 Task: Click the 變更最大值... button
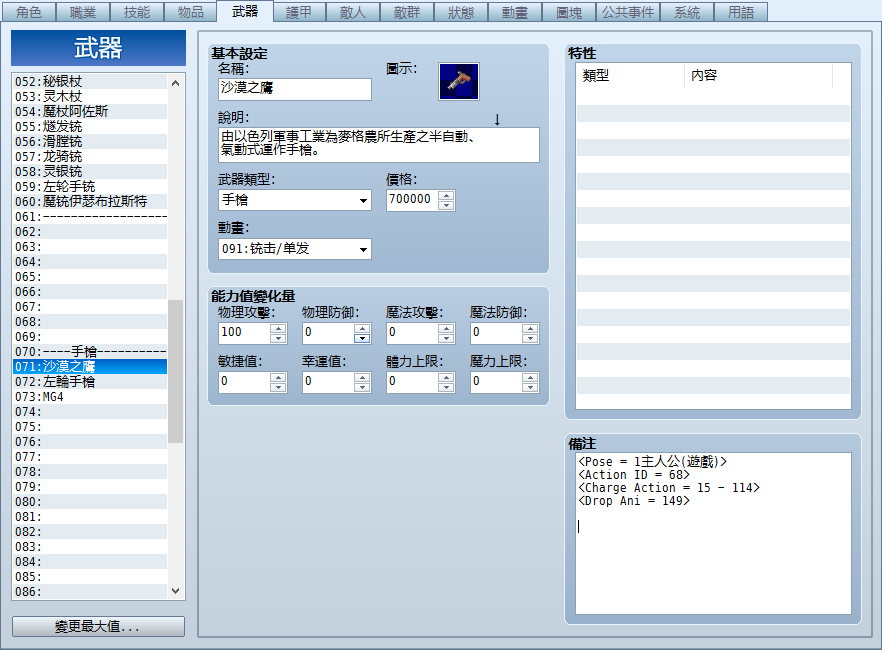(98, 626)
